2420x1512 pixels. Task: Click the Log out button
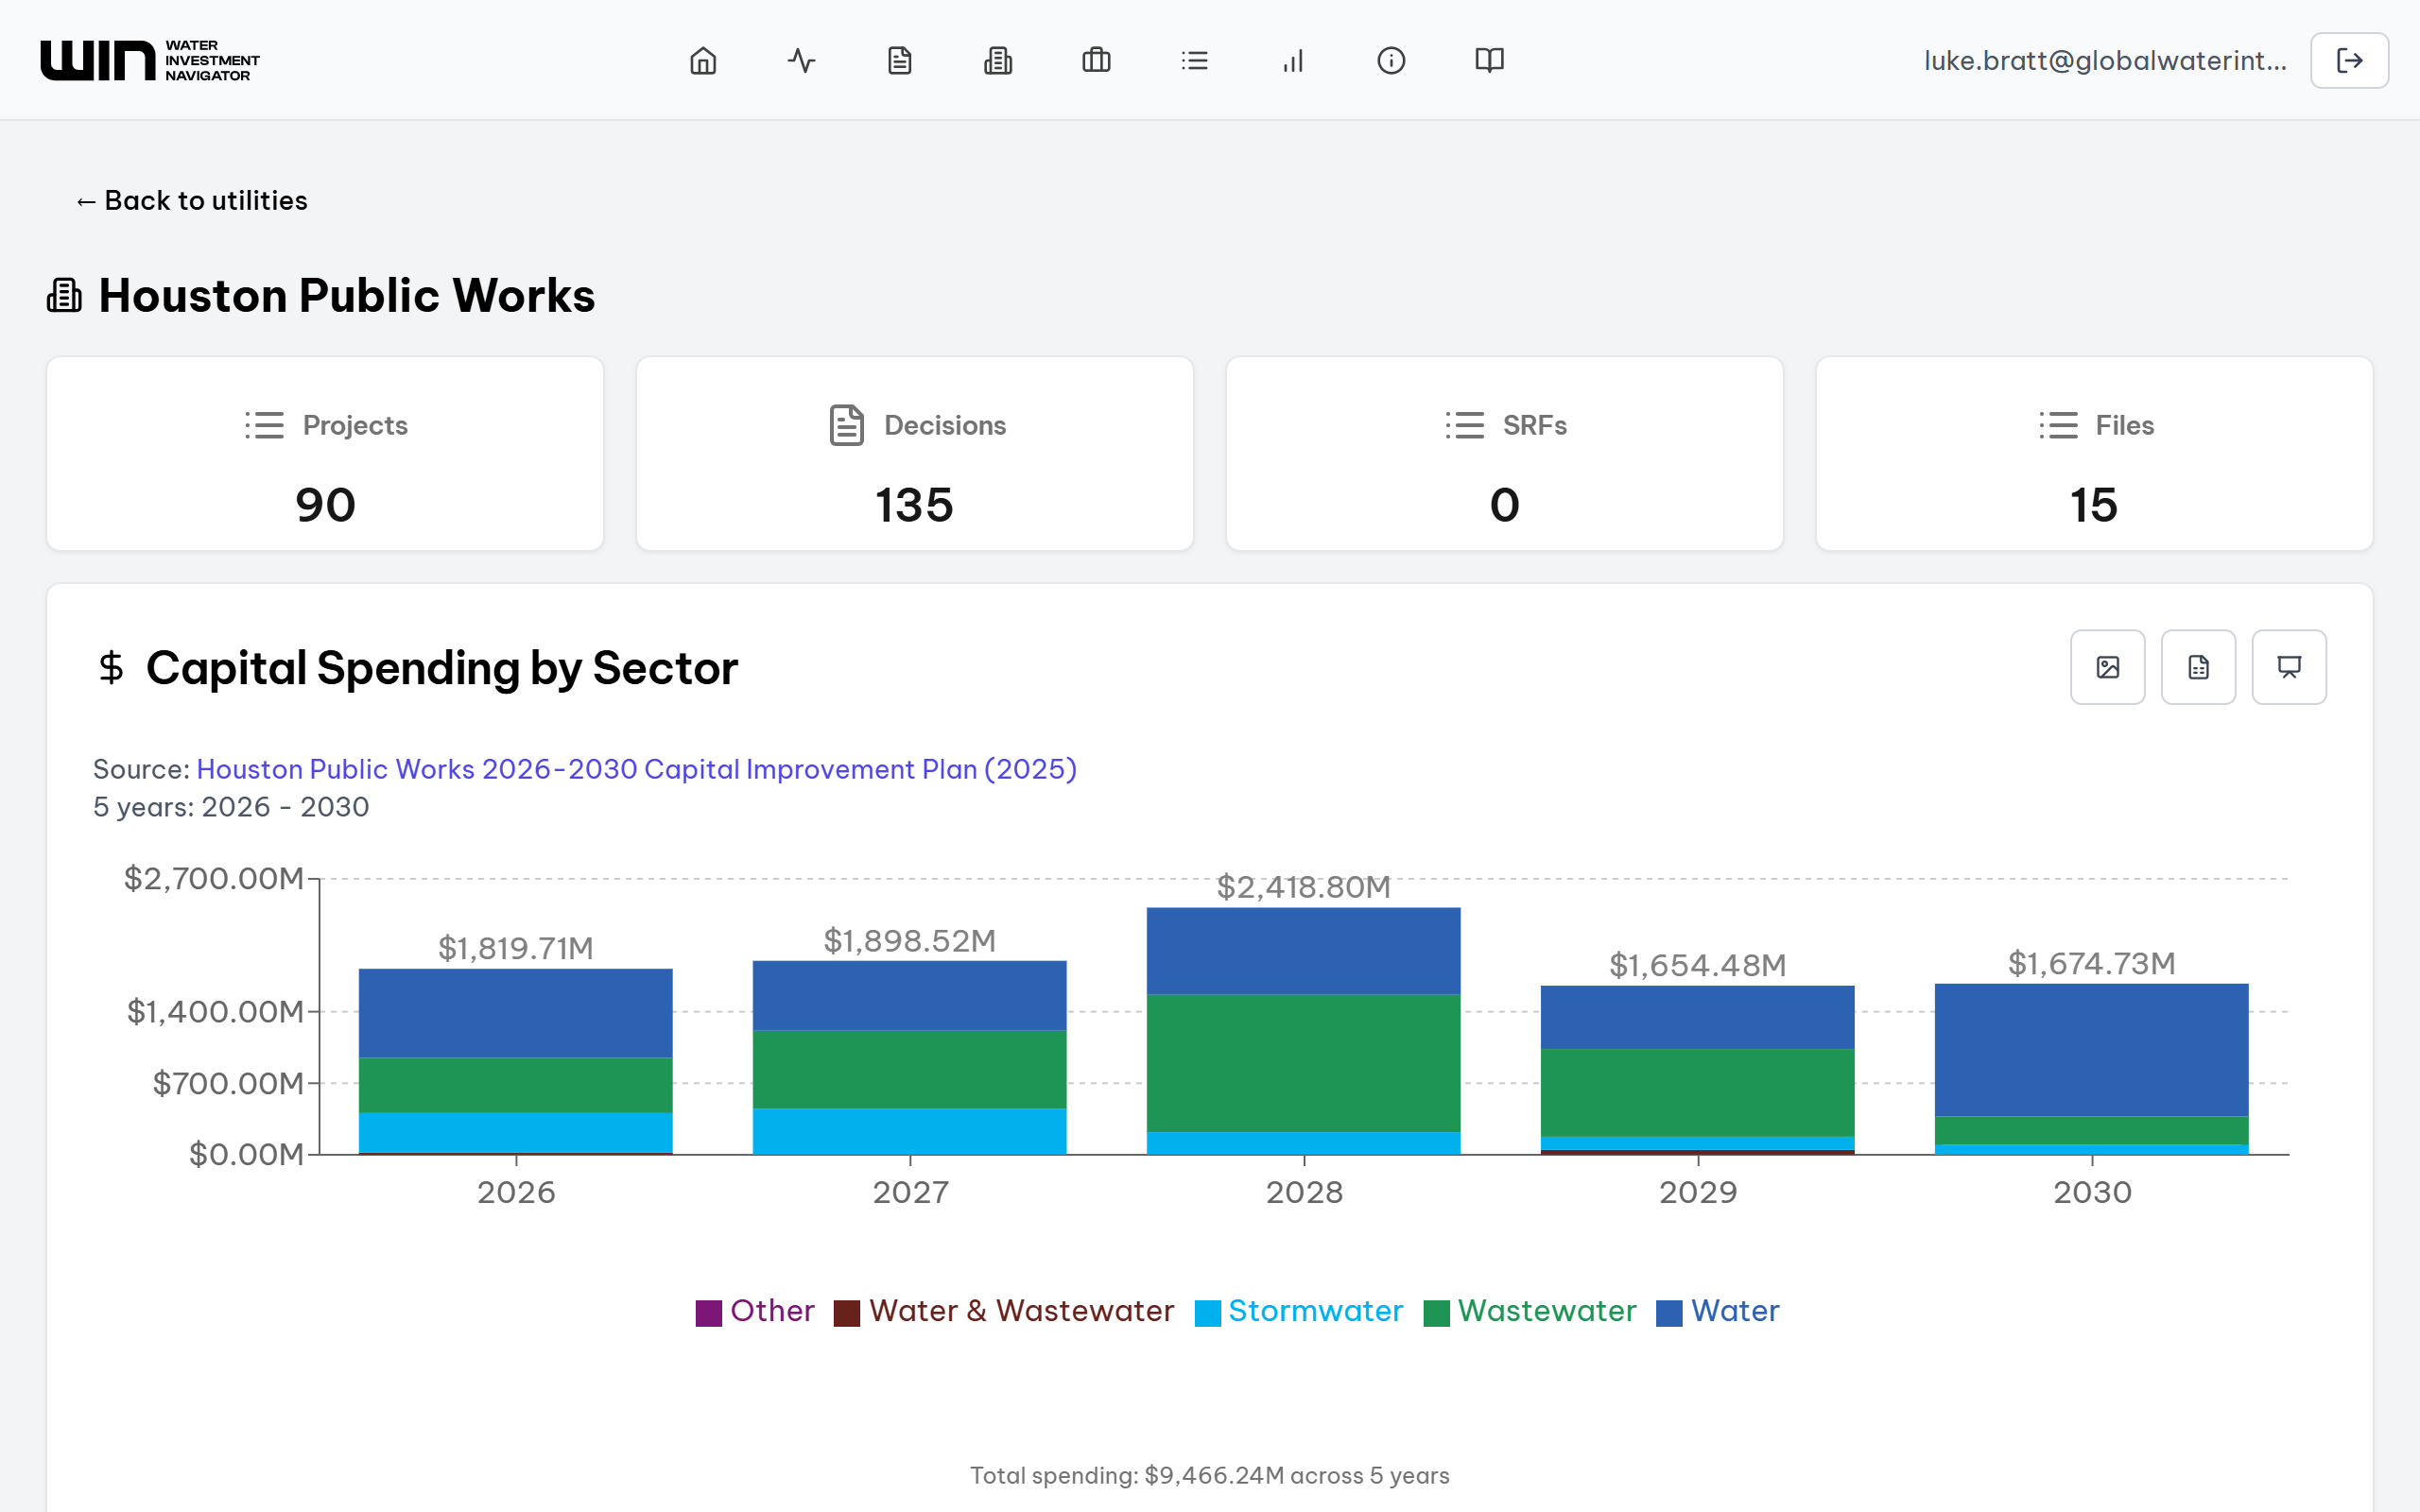tap(2348, 60)
